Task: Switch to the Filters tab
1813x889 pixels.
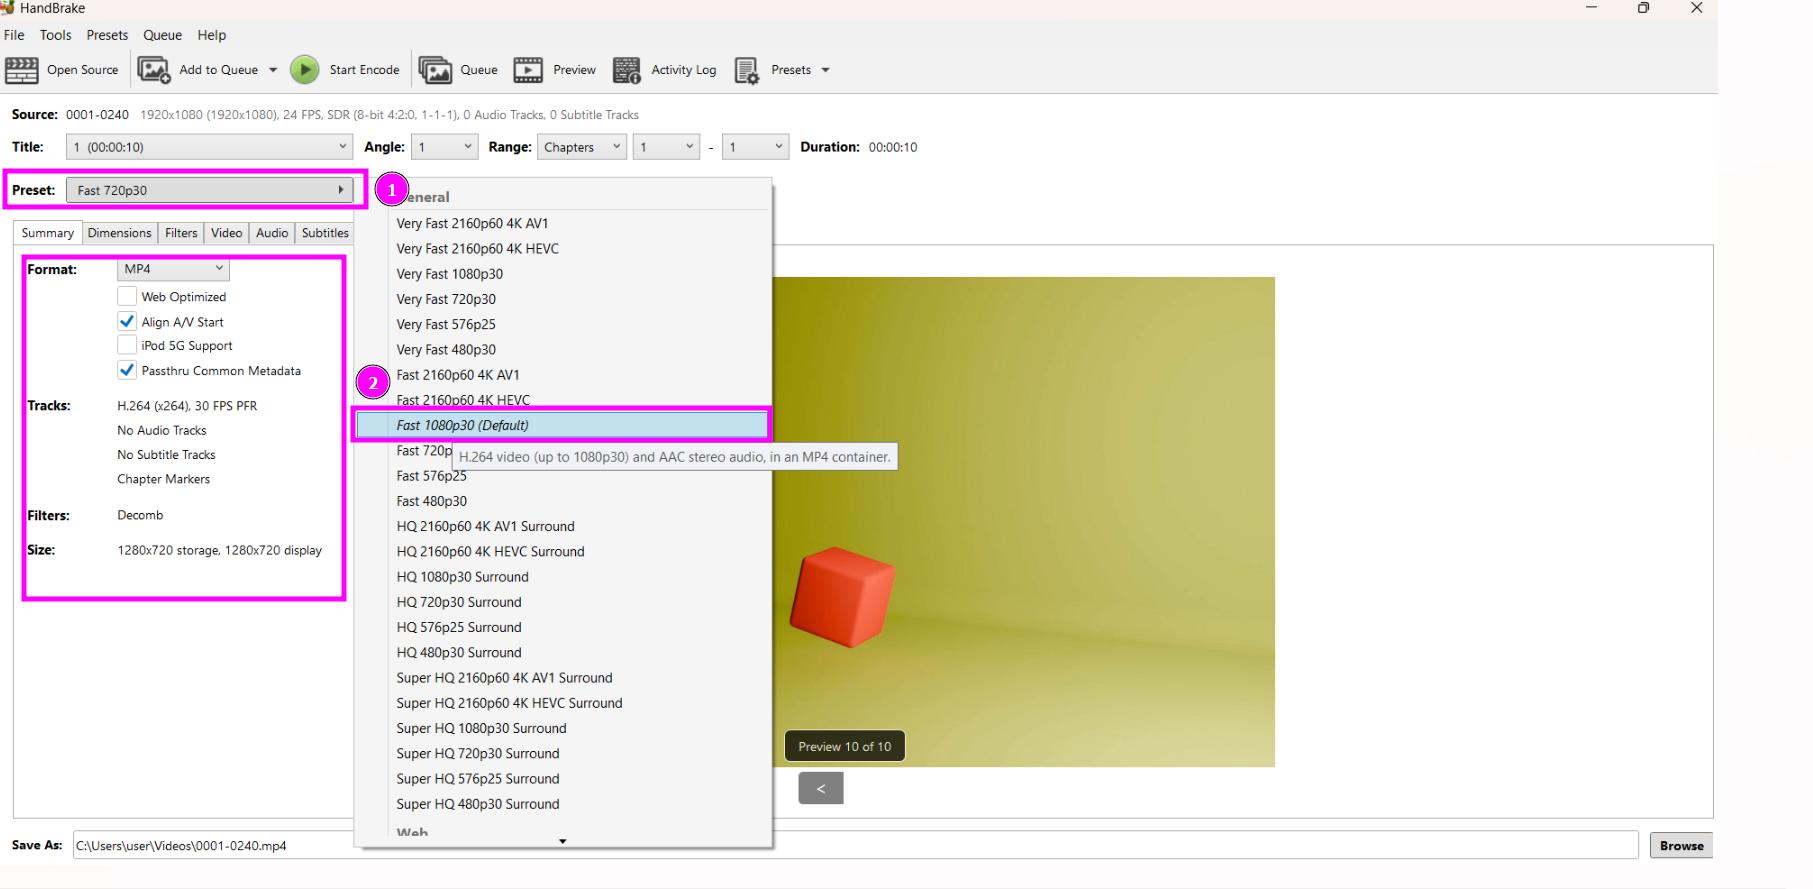Action: [181, 233]
